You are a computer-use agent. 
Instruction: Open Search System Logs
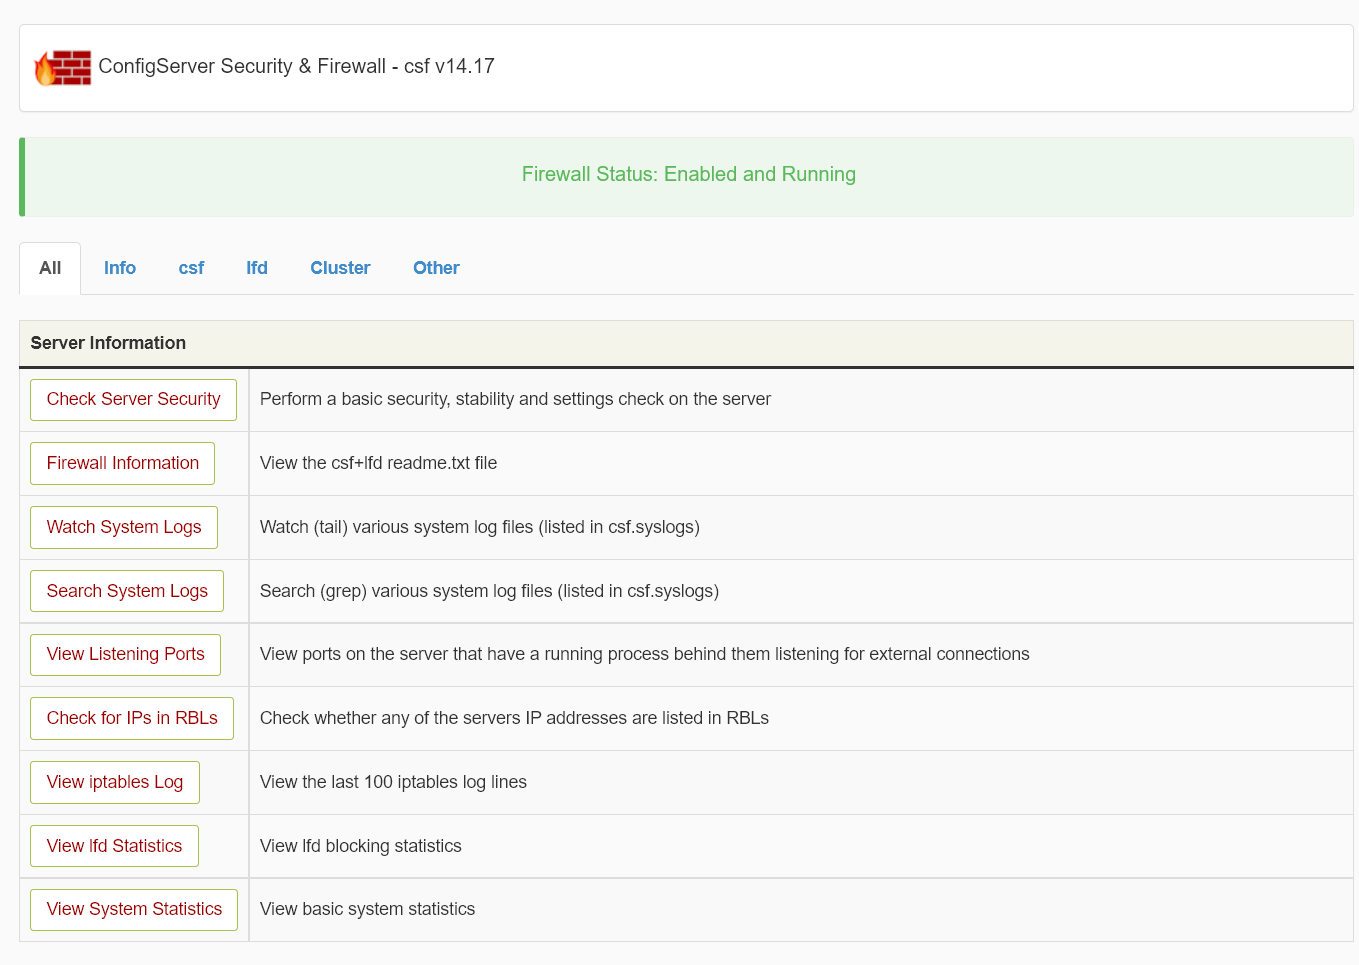(x=126, y=591)
